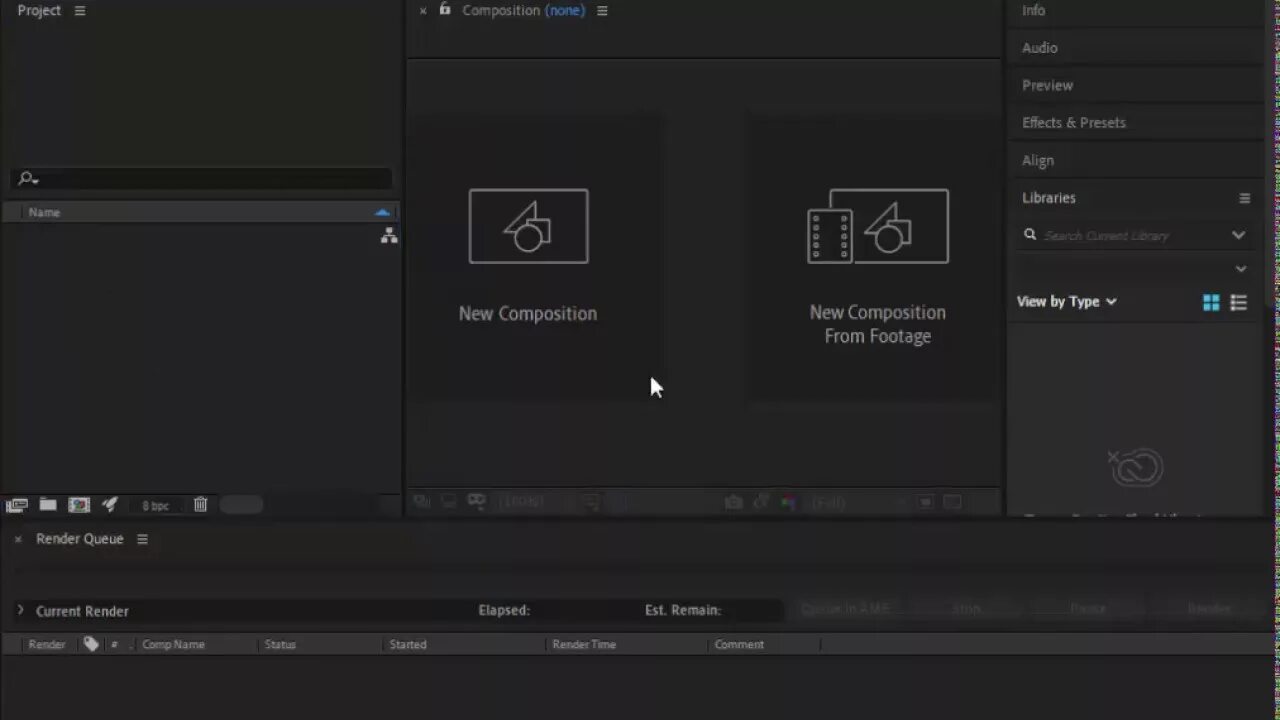This screenshot has width=1280, height=720.
Task: Open the Project panel menu
Action: click(80, 10)
